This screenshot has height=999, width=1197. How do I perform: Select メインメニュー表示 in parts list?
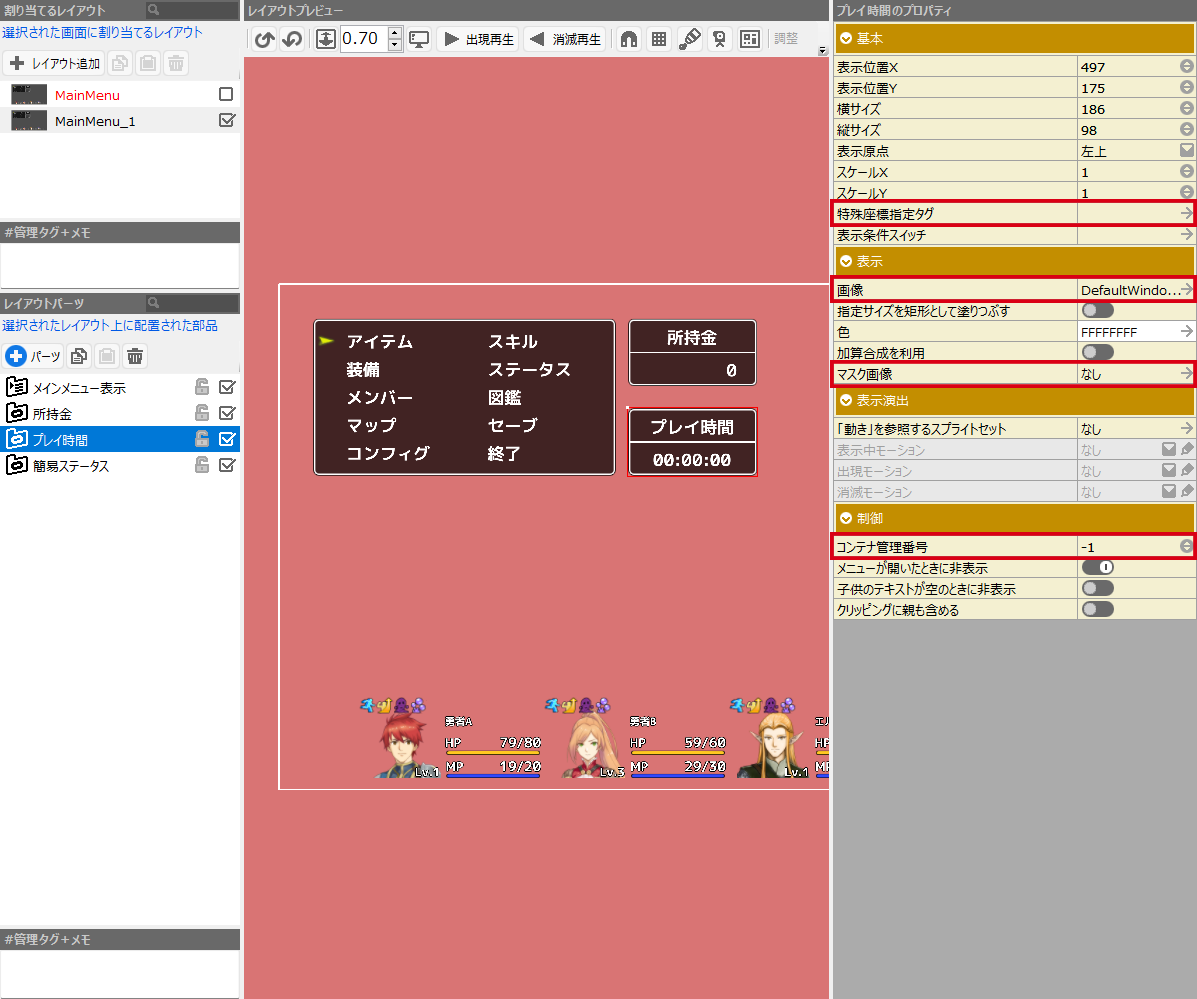click(79, 388)
